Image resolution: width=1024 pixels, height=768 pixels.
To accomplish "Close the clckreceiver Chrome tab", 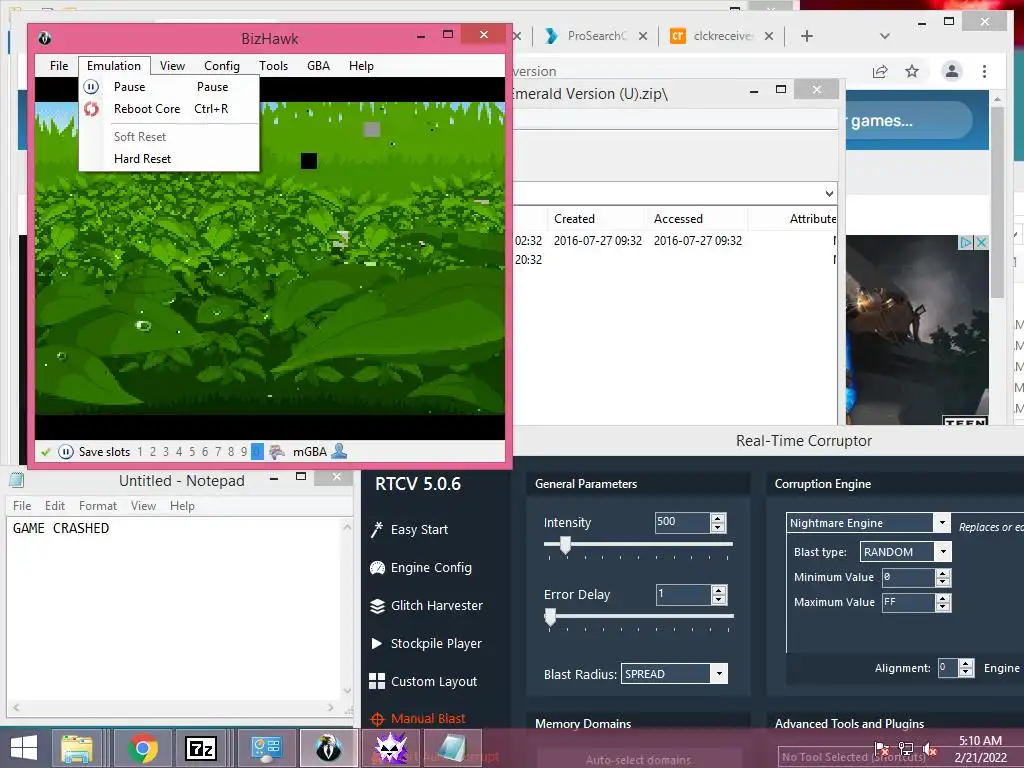I will pos(769,36).
